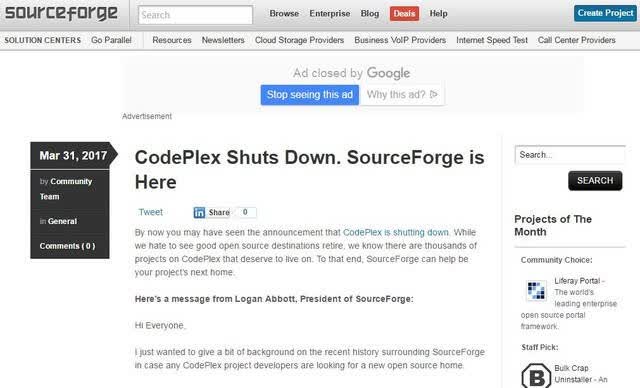Click Stop seeing this ad button
640x388 pixels.
click(310, 95)
